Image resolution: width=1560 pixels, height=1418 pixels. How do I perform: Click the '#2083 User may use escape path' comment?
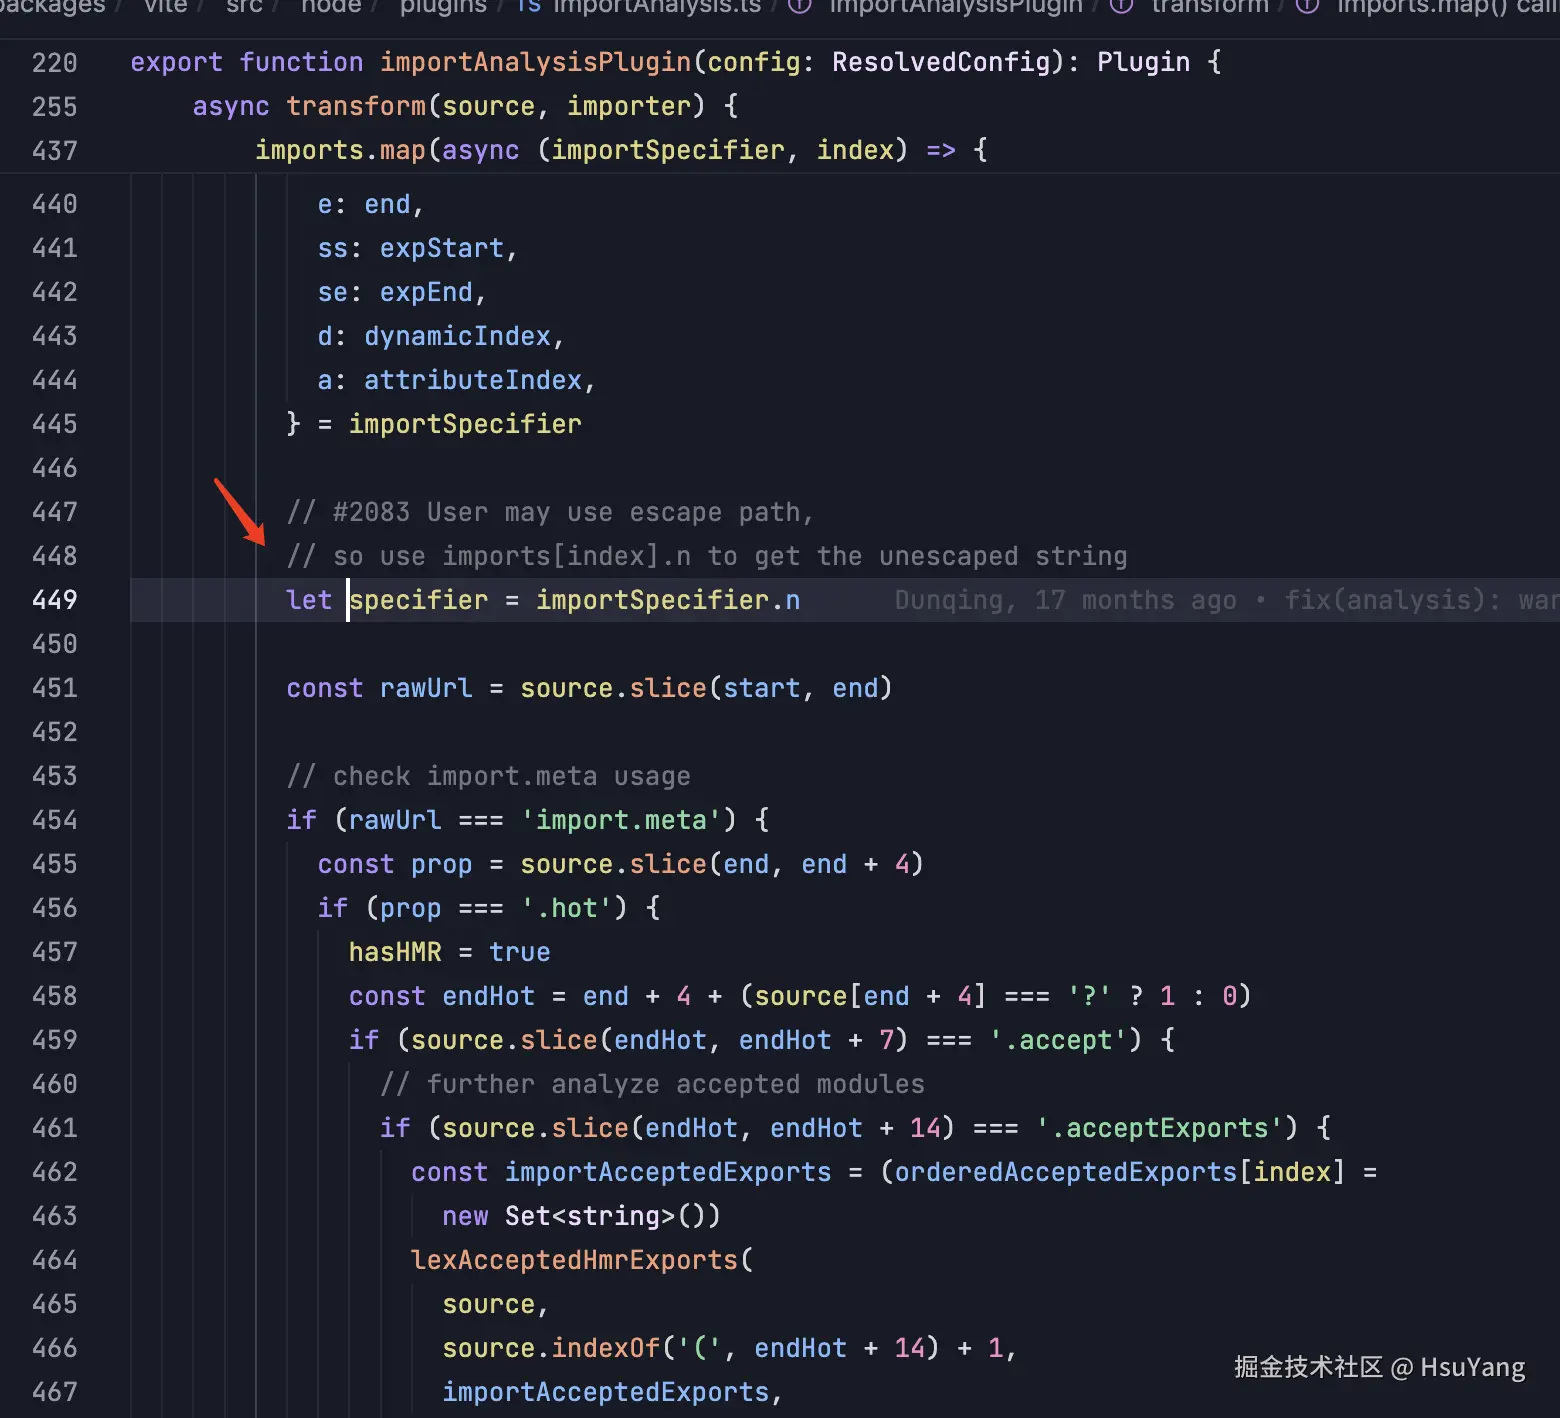coord(550,512)
